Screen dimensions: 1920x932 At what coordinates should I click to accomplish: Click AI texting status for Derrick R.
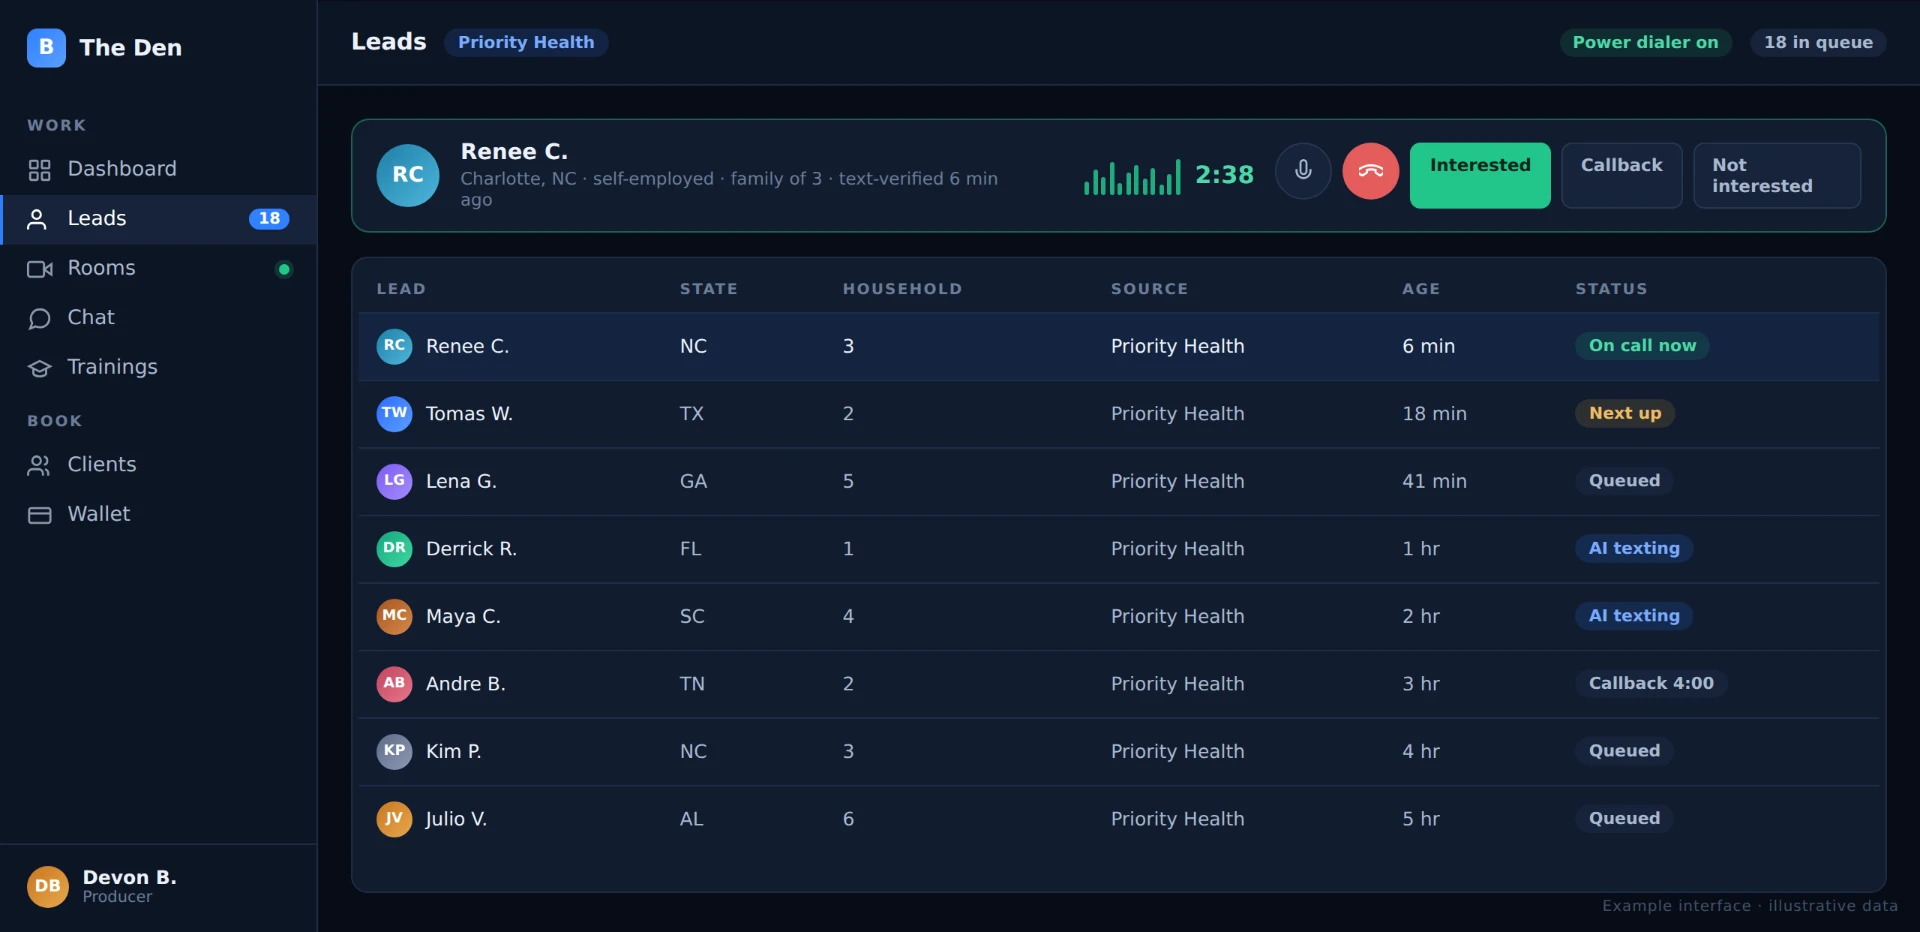1634,549
